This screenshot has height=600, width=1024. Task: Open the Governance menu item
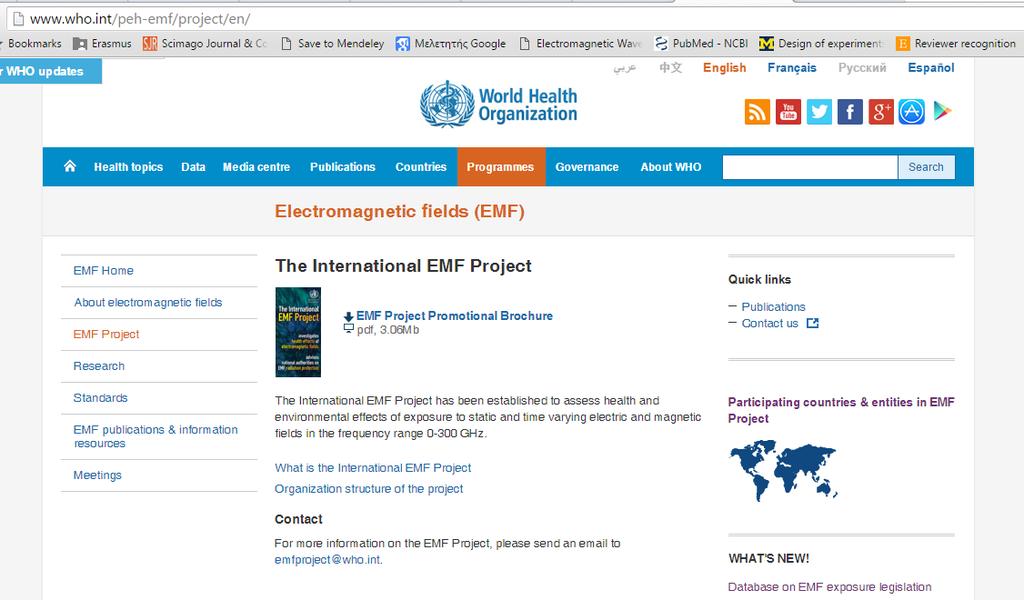click(586, 167)
